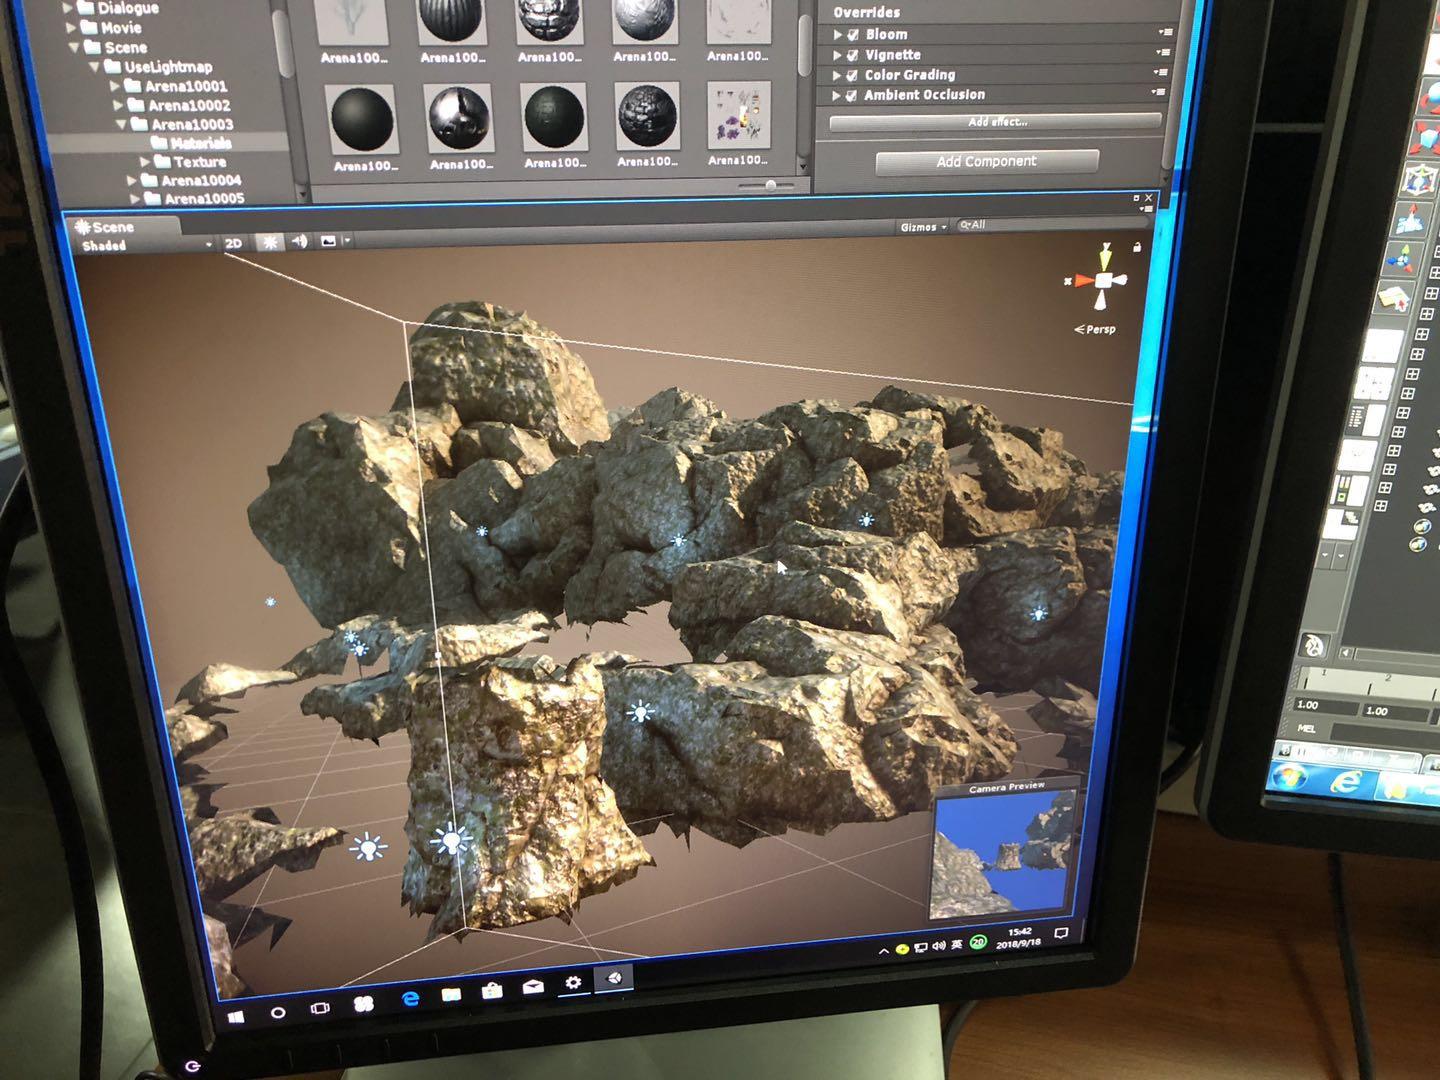
Task: Select the Materials folder
Action: click(191, 143)
